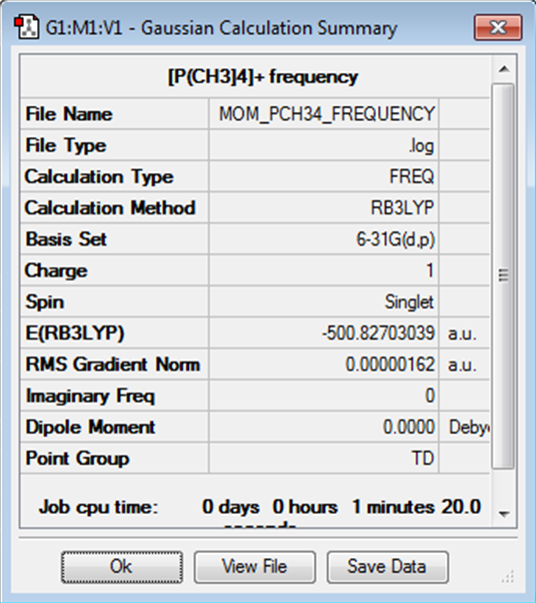The image size is (536, 603).
Task: Click the resize grip at window corner
Action: (x=508, y=577)
